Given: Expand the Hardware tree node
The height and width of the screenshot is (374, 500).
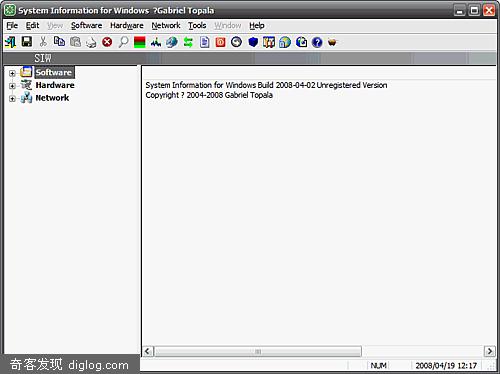Looking at the screenshot, I should (x=12, y=86).
